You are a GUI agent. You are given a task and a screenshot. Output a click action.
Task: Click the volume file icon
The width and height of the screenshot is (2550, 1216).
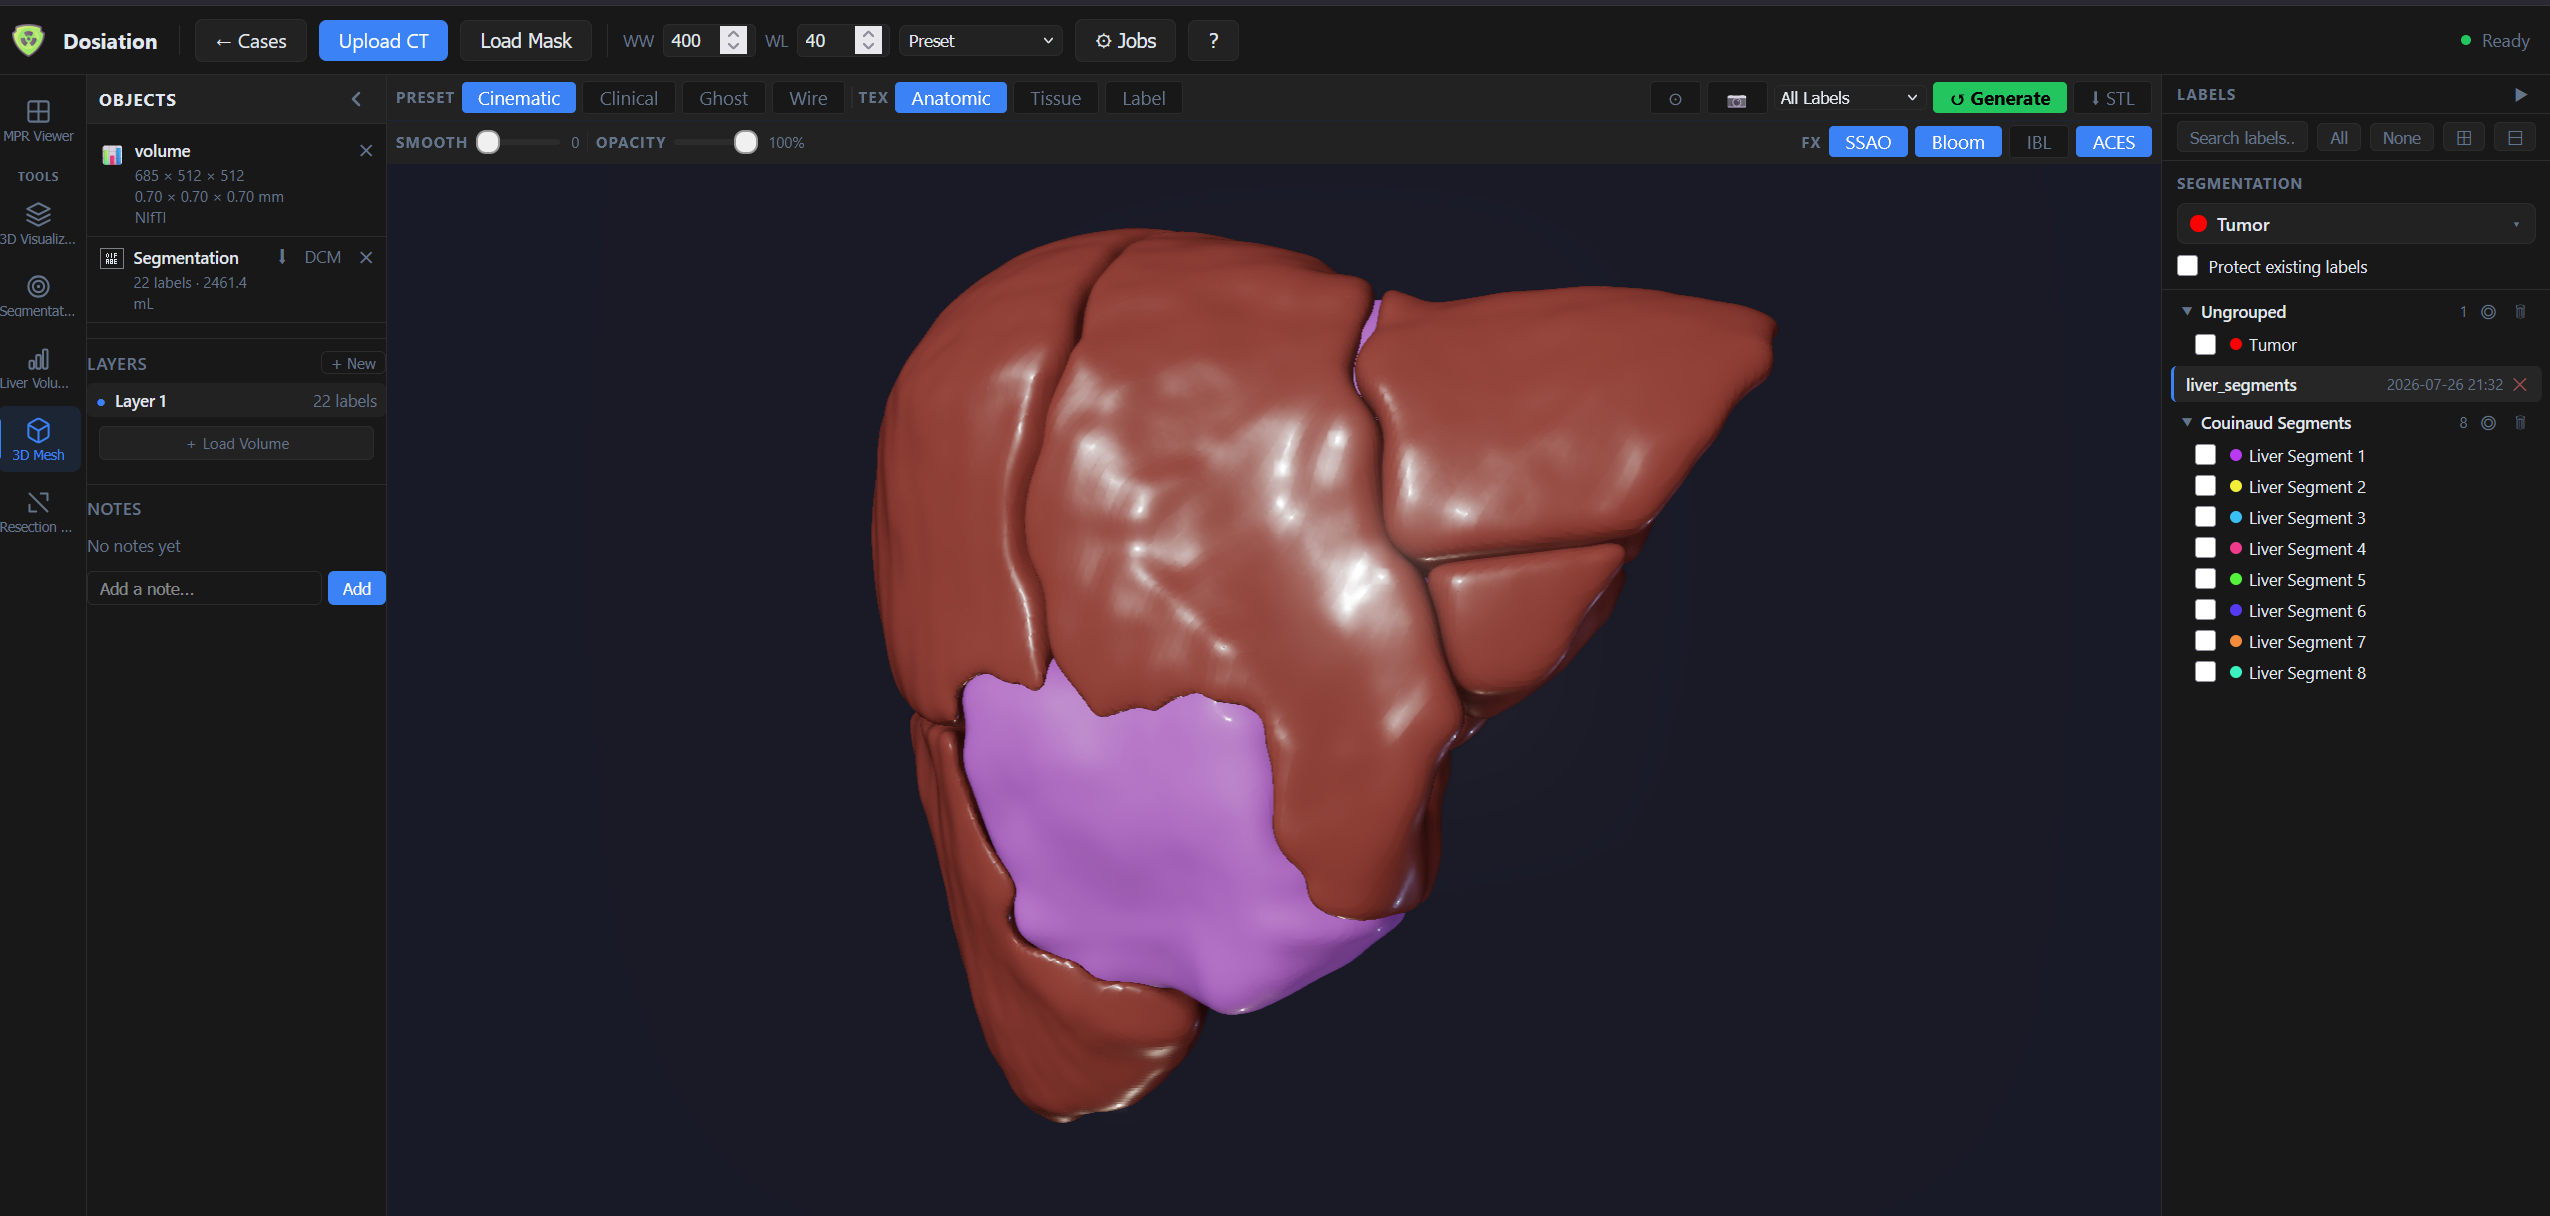[112, 154]
